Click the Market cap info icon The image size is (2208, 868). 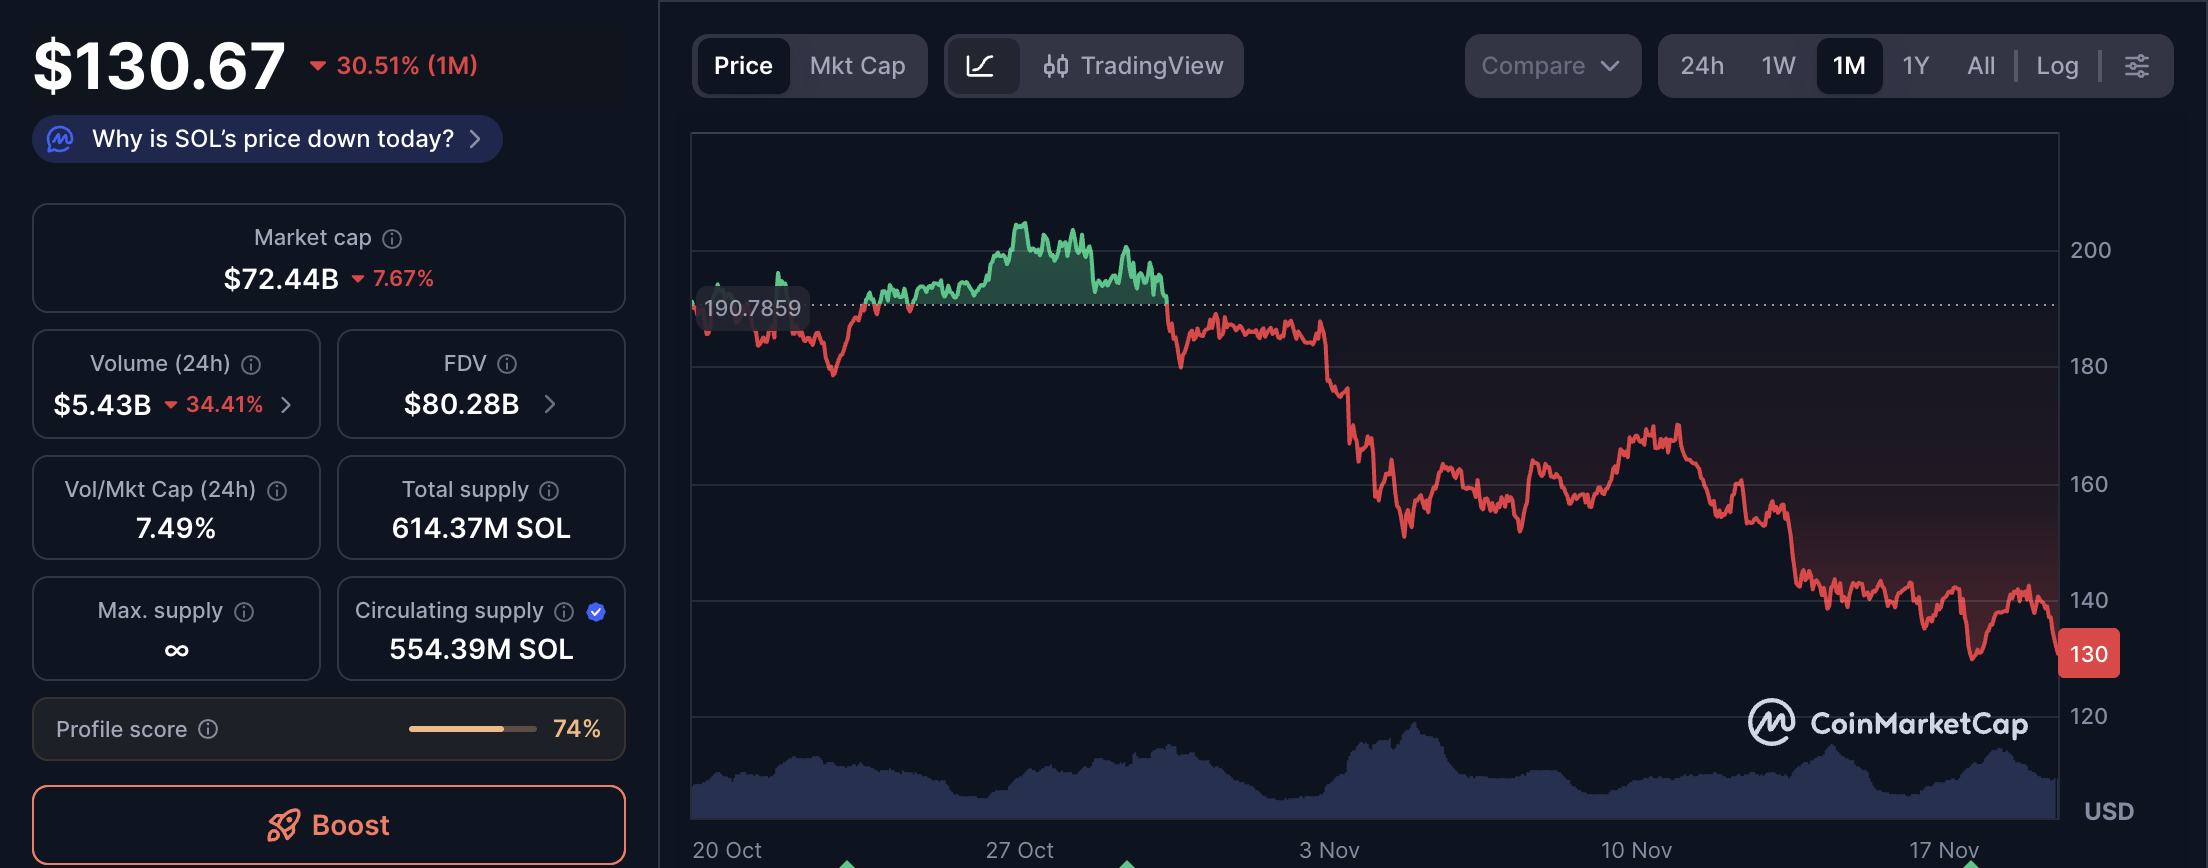pyautogui.click(x=392, y=238)
